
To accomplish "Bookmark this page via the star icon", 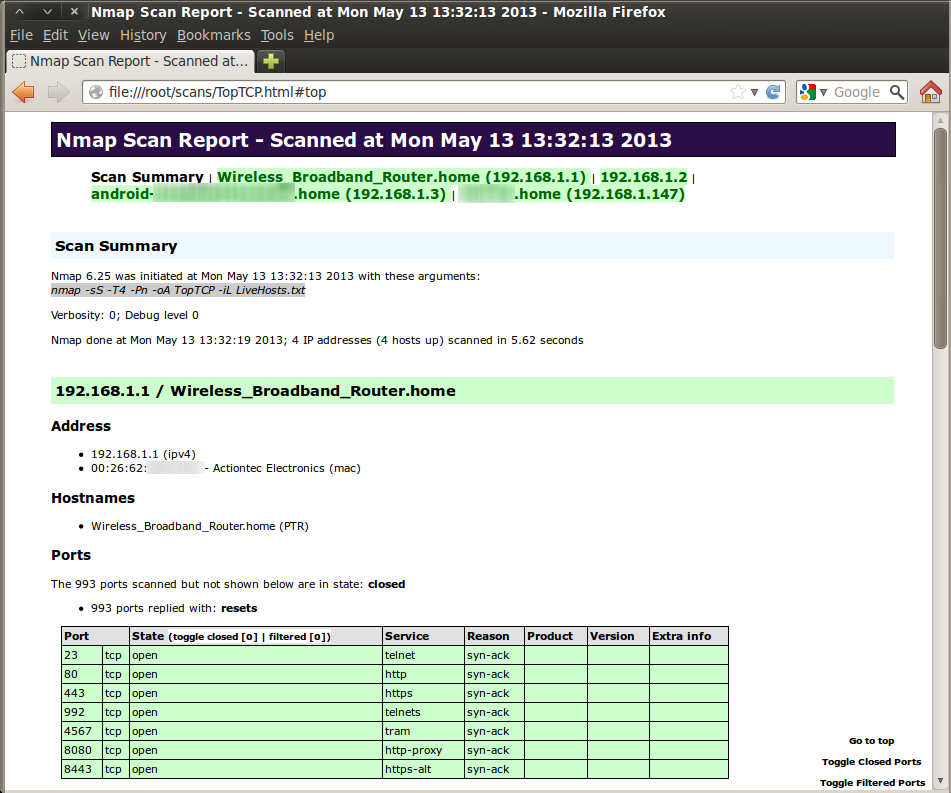I will point(739,91).
